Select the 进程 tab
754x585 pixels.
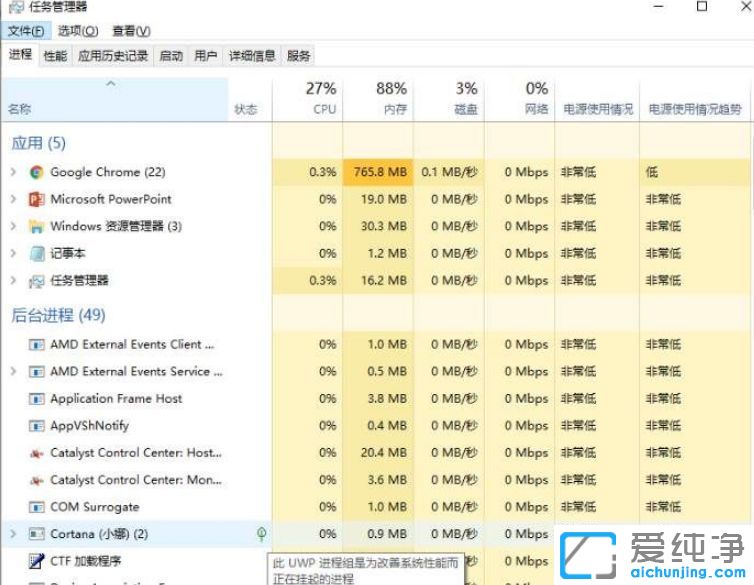[x=20, y=55]
